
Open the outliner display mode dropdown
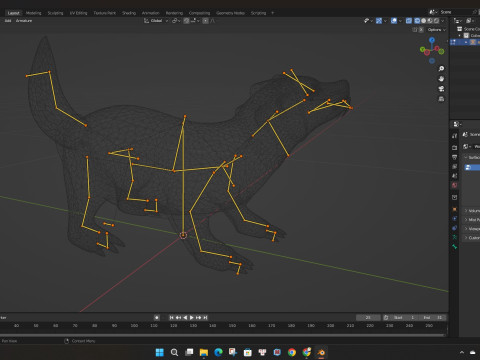(458, 21)
